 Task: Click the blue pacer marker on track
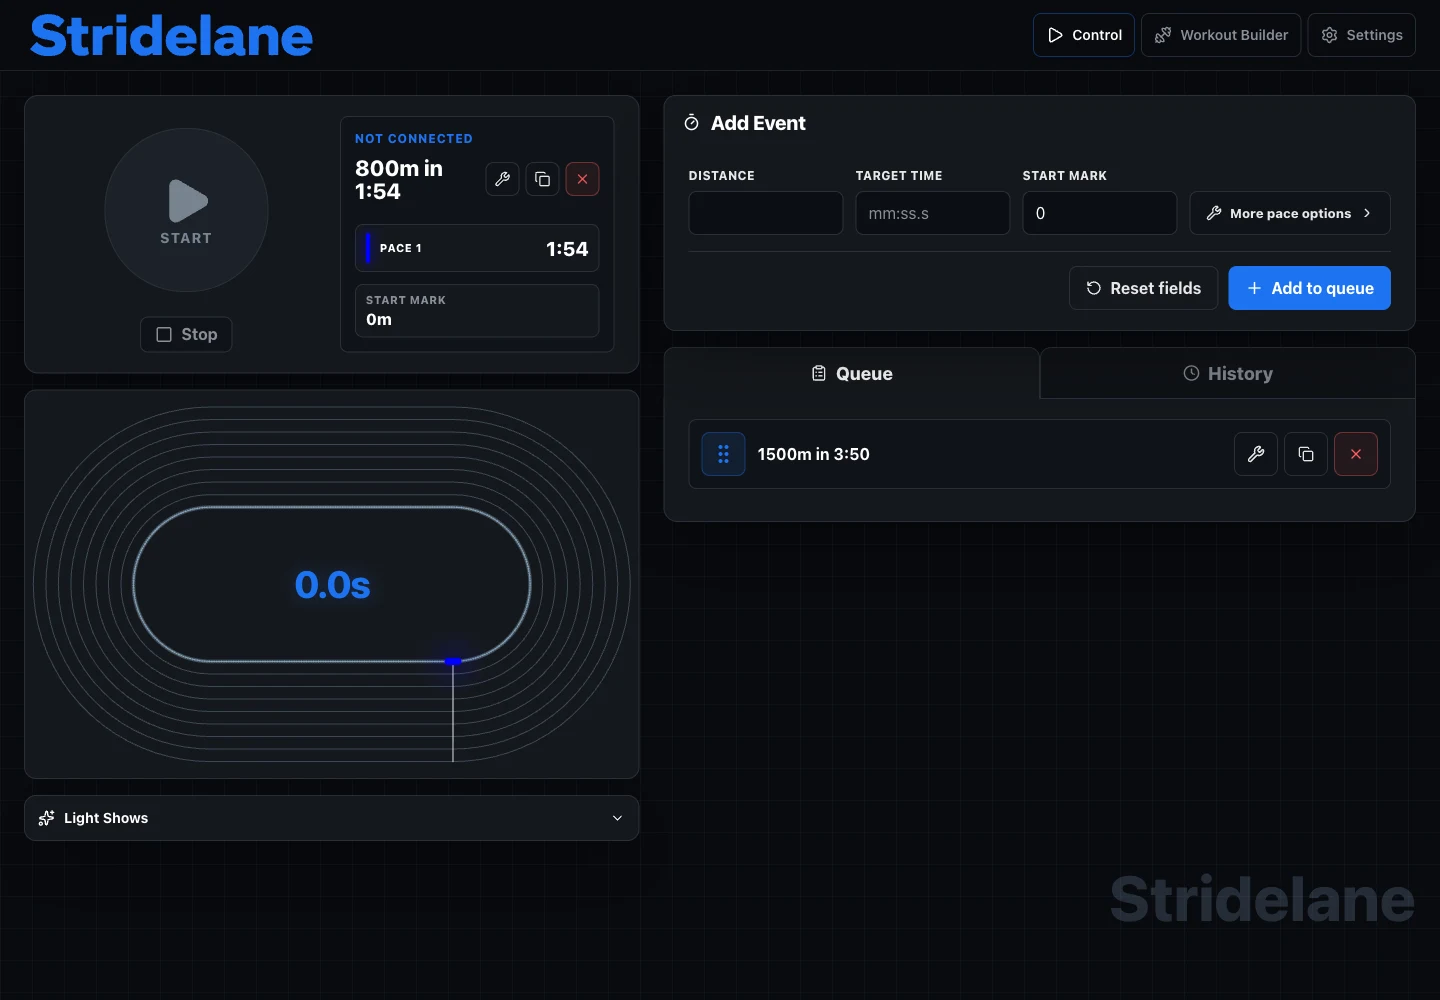click(453, 661)
